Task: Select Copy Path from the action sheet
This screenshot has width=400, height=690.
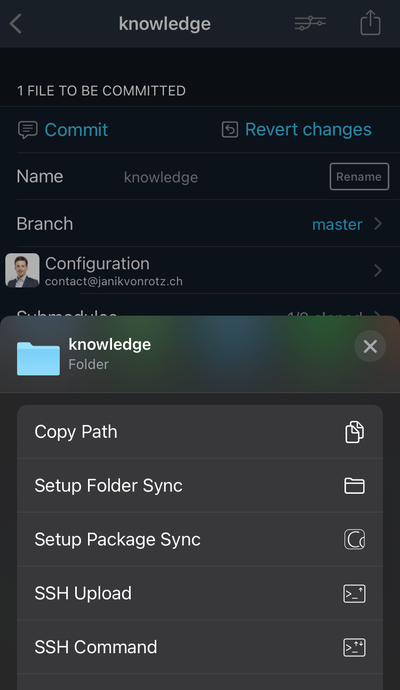Action: pos(200,432)
